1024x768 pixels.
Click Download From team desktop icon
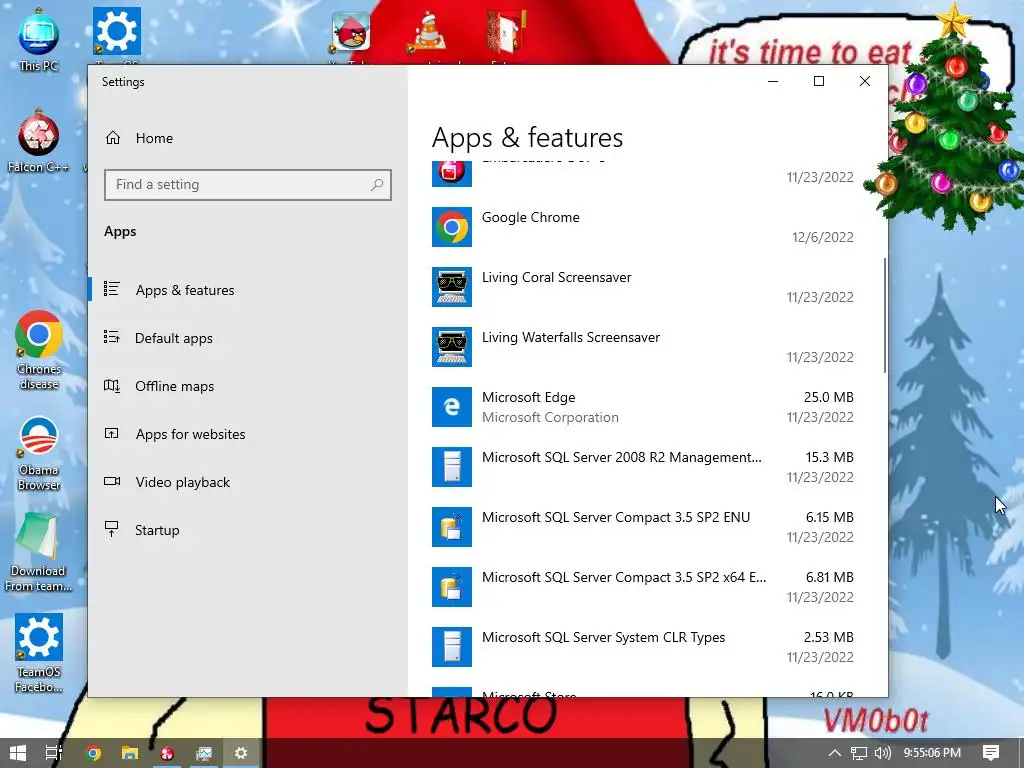coord(39,554)
